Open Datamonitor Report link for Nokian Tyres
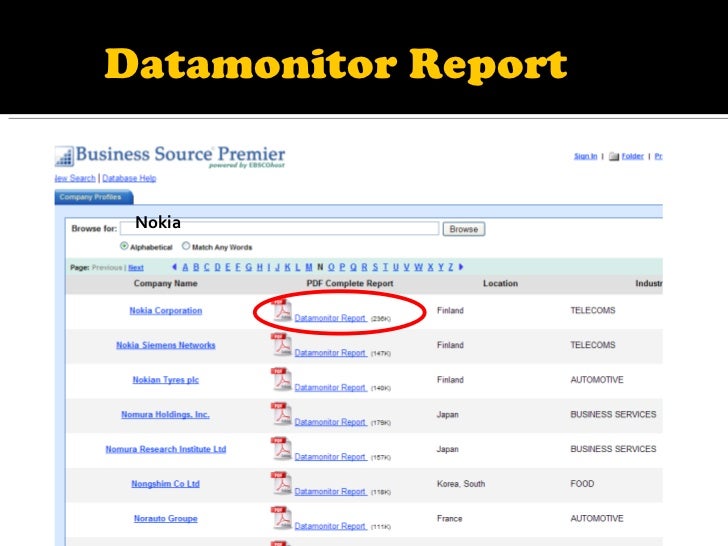This screenshot has height=546, width=728. 331,387
